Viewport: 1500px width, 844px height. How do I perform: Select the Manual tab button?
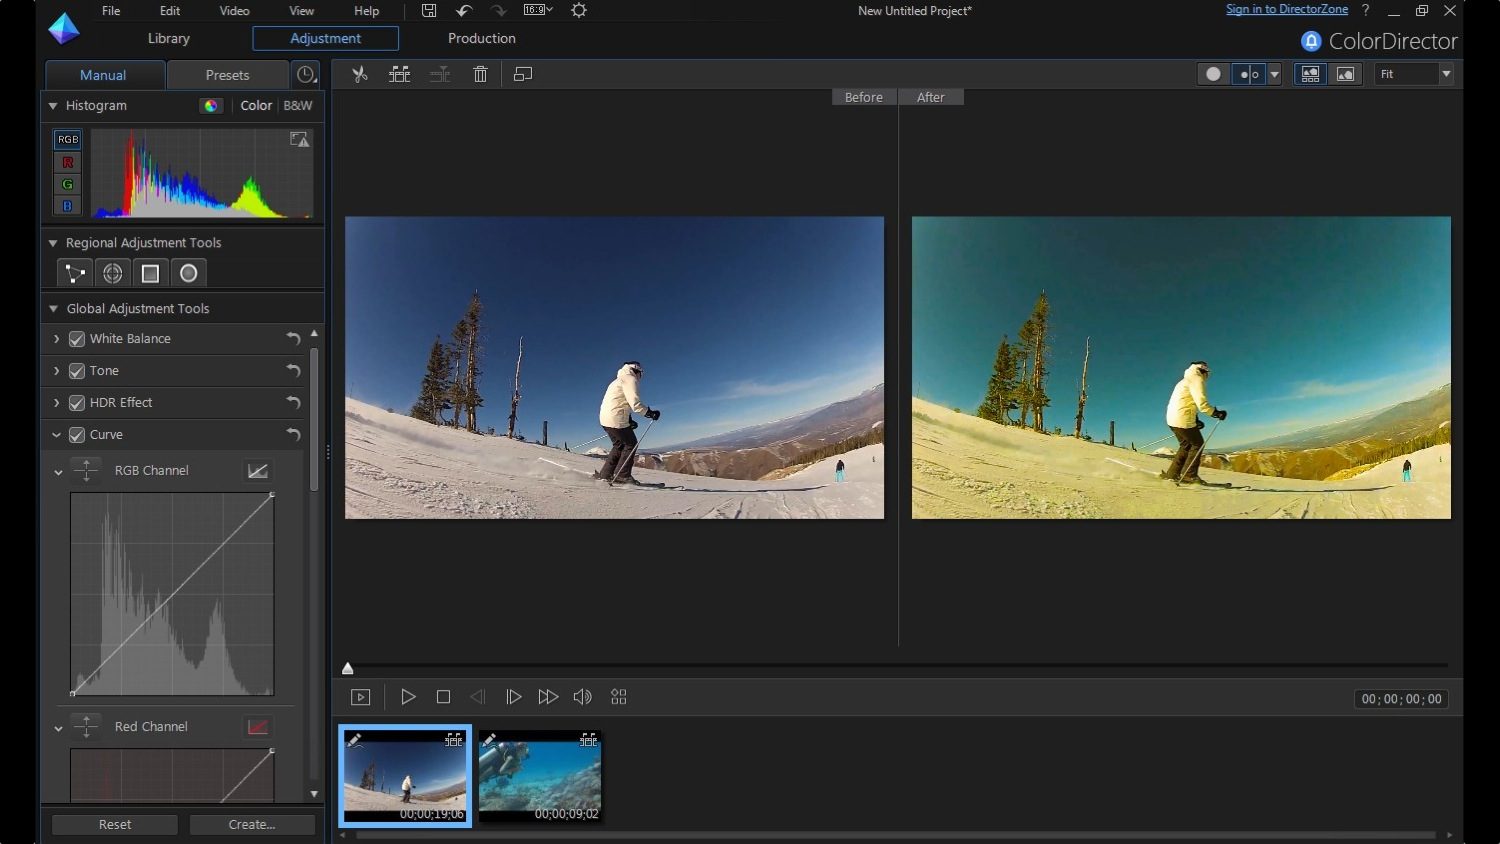pos(103,75)
